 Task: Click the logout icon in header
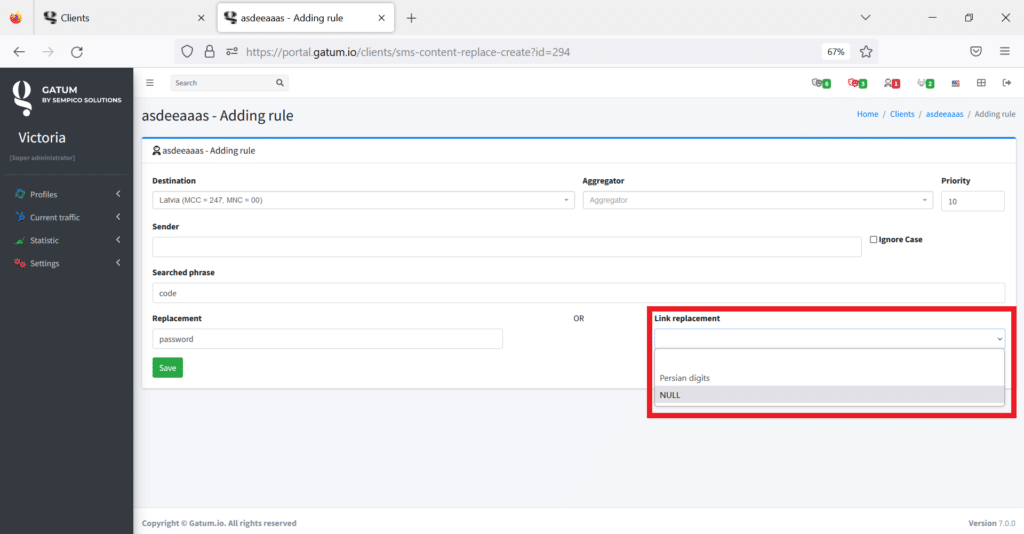click(1006, 83)
